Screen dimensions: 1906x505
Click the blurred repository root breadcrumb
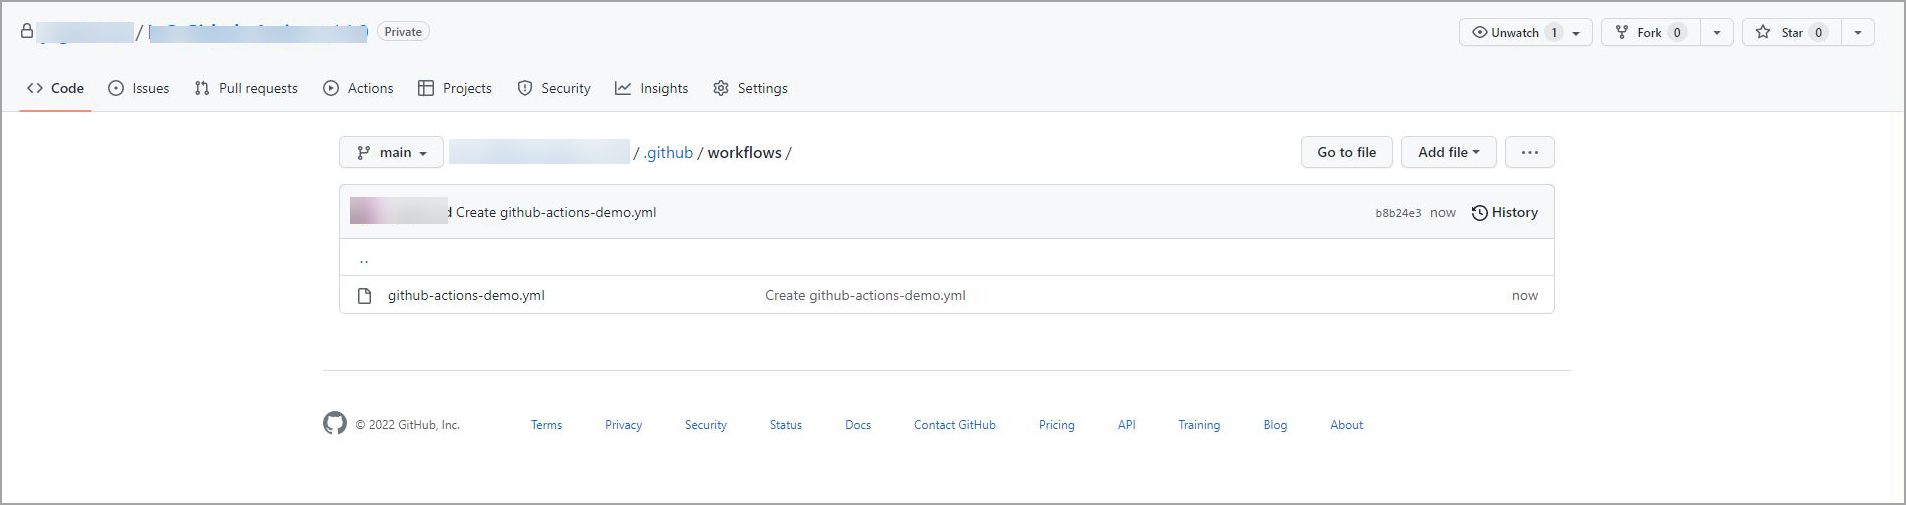[539, 152]
